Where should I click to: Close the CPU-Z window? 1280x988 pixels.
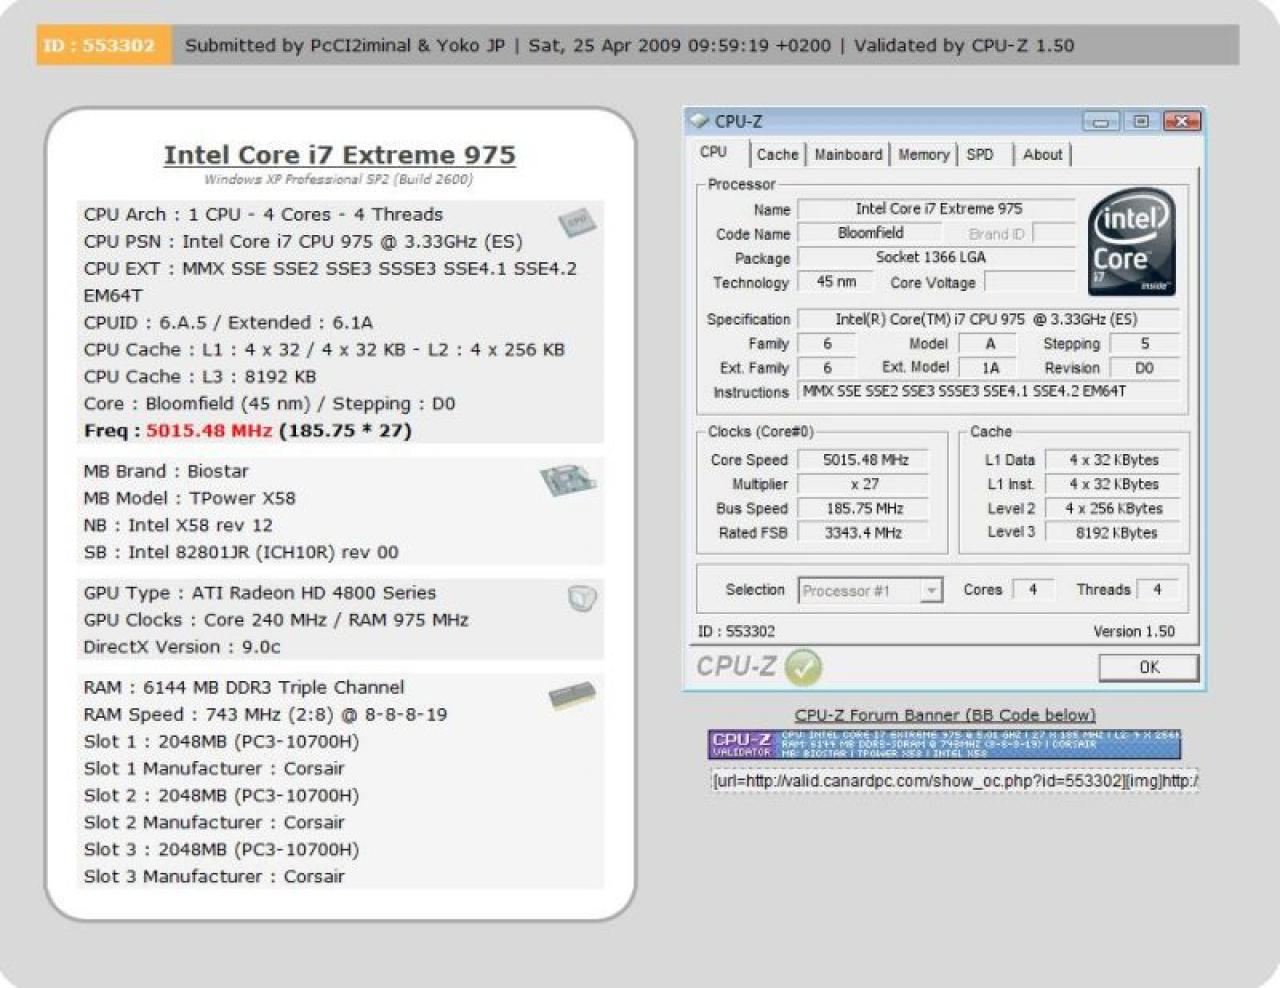tap(1181, 121)
